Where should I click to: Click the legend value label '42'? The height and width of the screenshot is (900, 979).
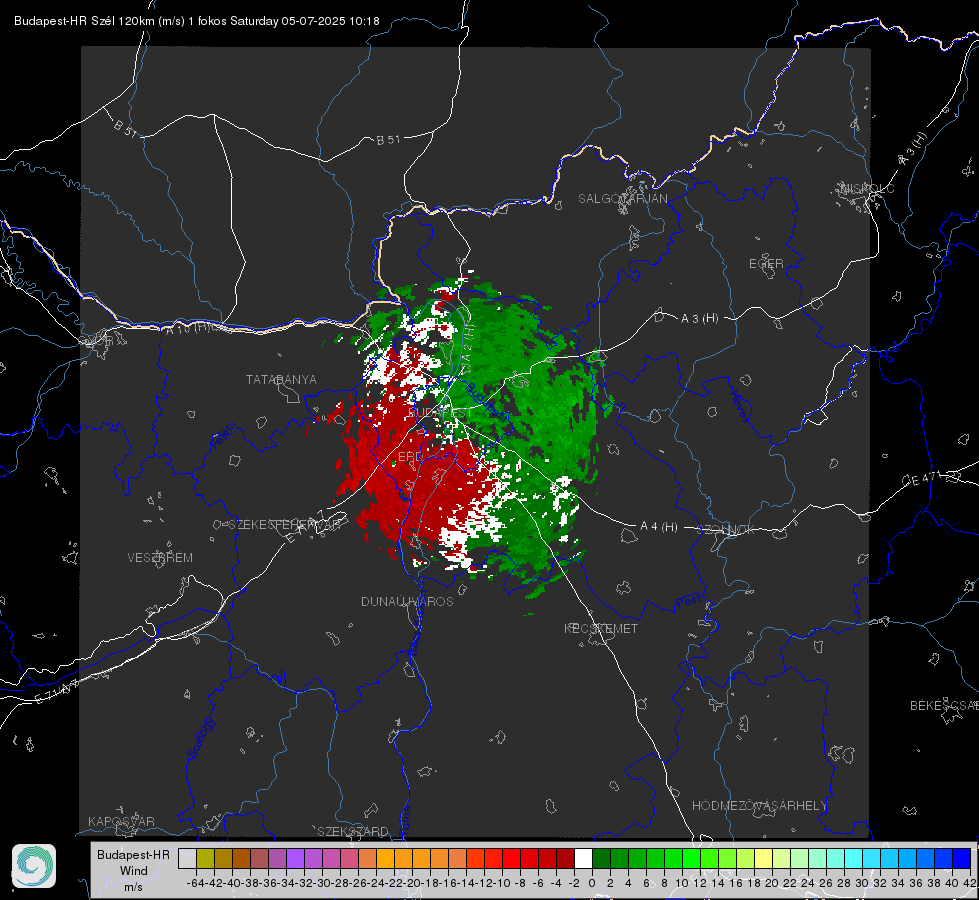point(970,883)
